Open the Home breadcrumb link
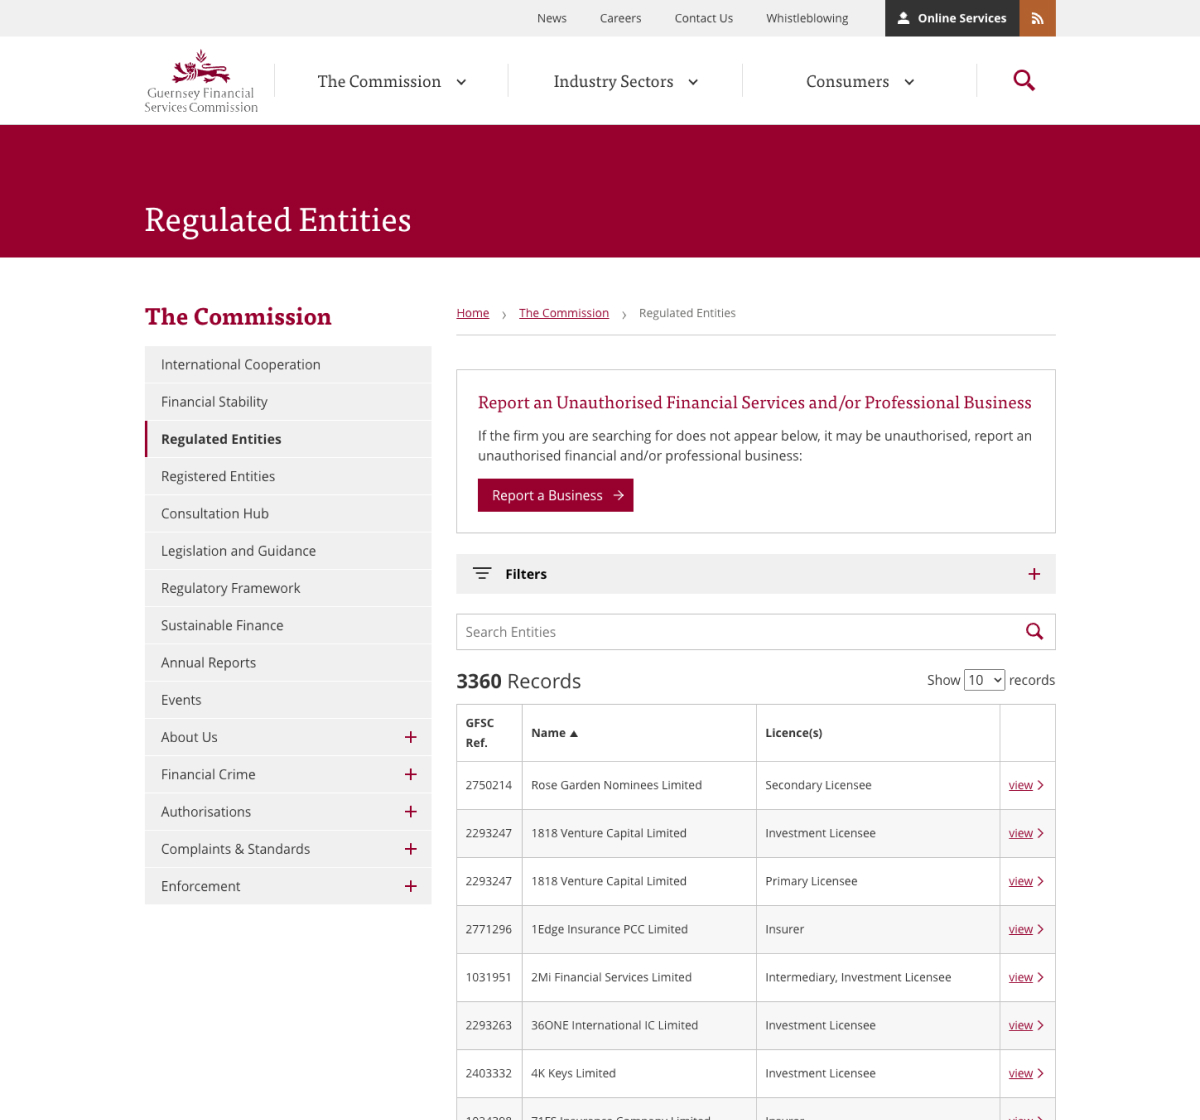 [x=472, y=311]
